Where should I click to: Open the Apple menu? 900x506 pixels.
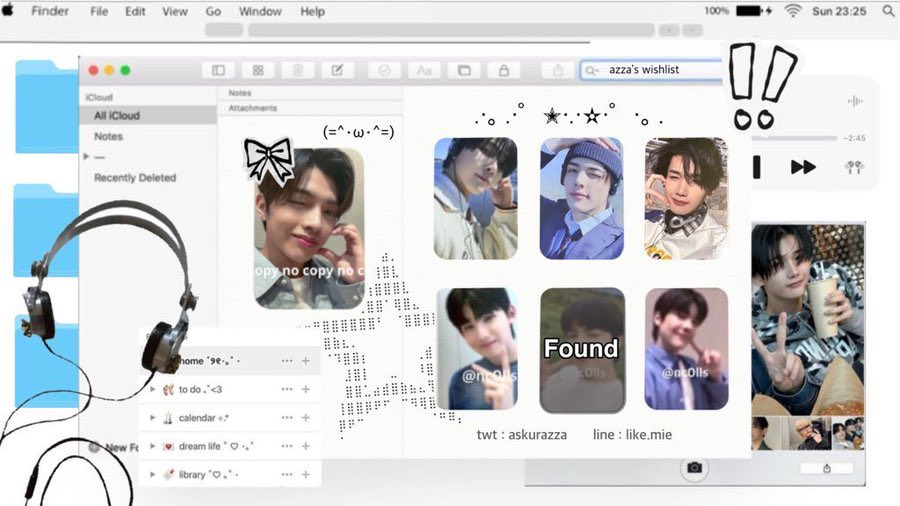pyautogui.click(x=8, y=10)
